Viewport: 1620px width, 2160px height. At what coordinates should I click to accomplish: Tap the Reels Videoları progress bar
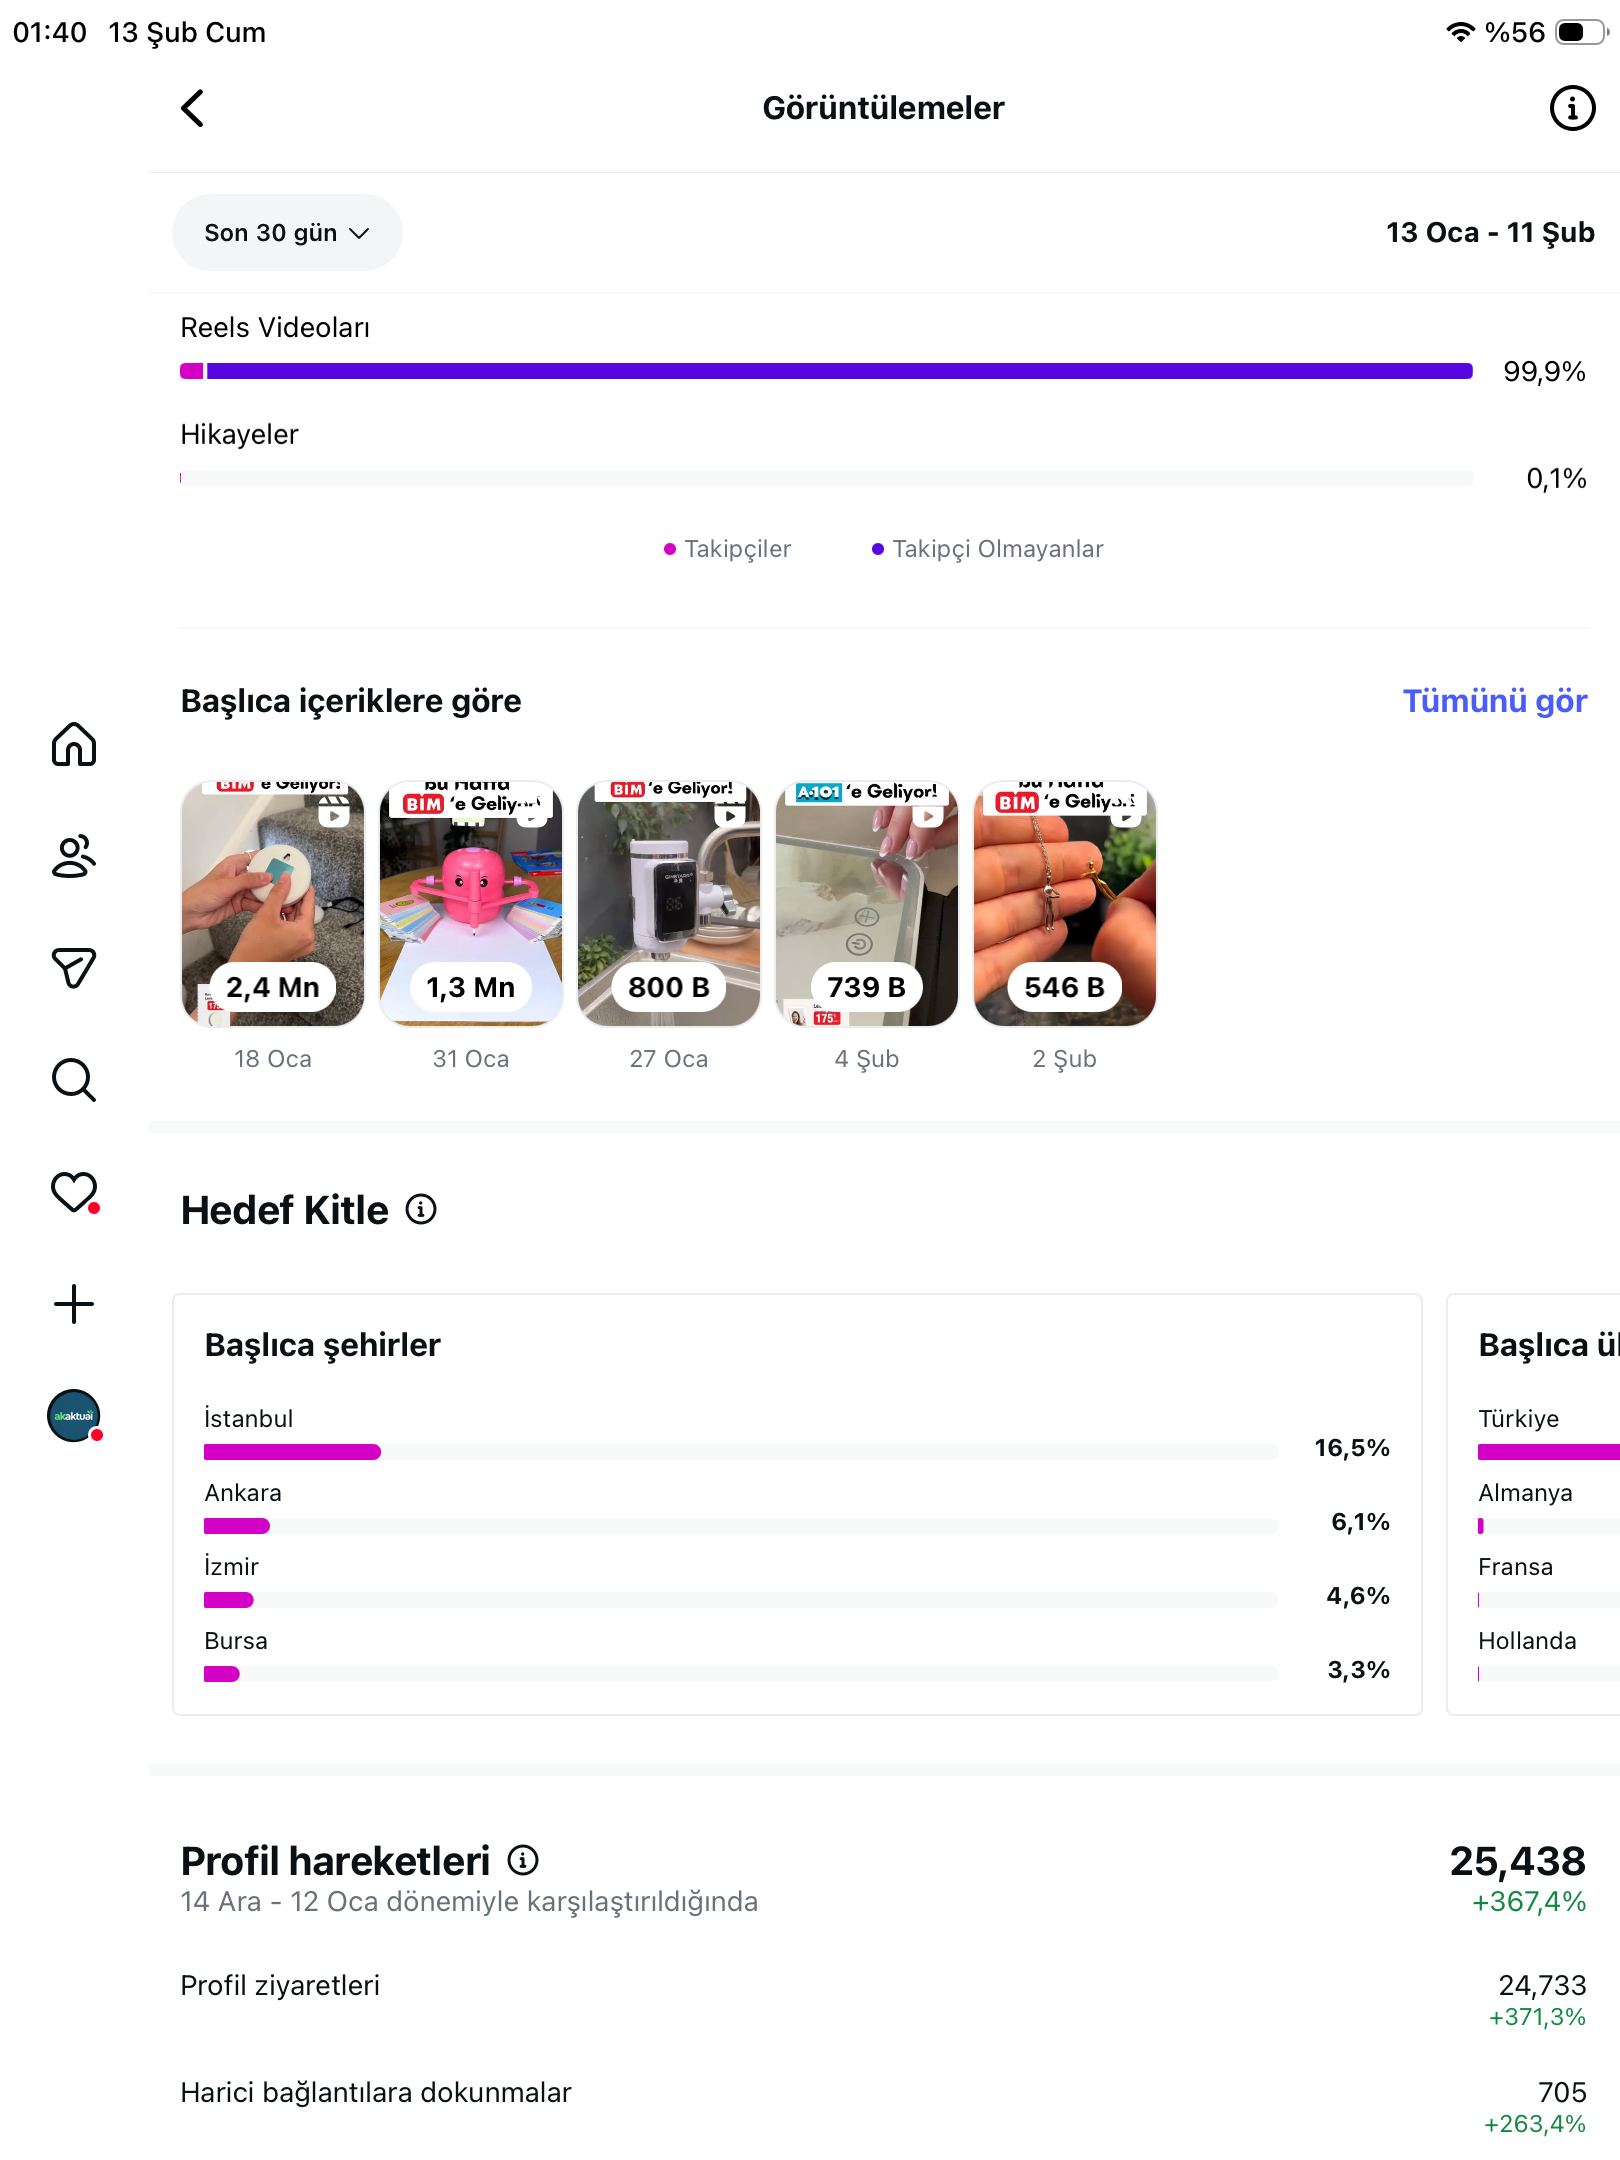point(826,371)
